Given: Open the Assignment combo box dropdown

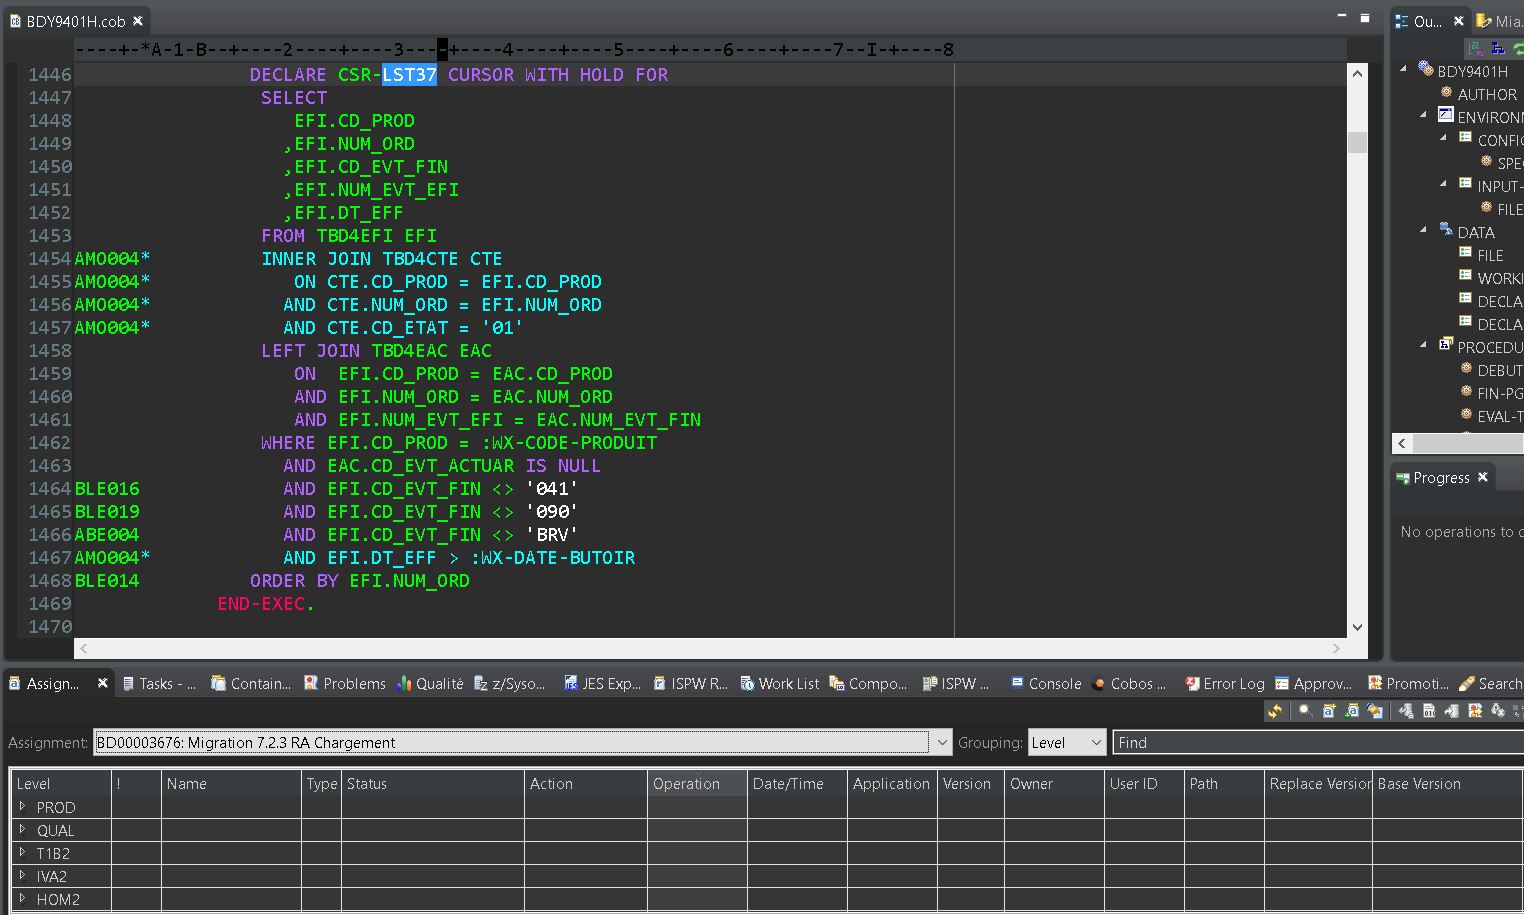Looking at the screenshot, I should pyautogui.click(x=941, y=742).
